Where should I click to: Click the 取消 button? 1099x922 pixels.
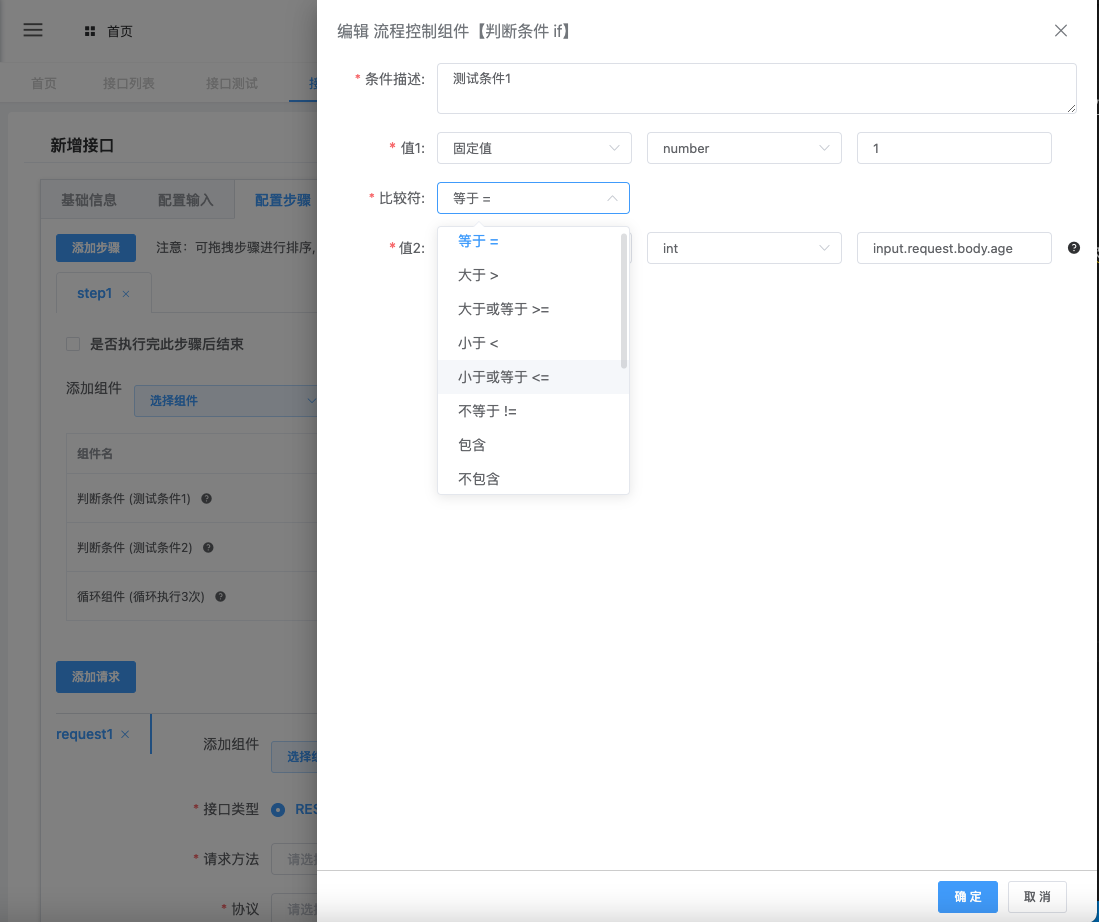coord(1037,897)
